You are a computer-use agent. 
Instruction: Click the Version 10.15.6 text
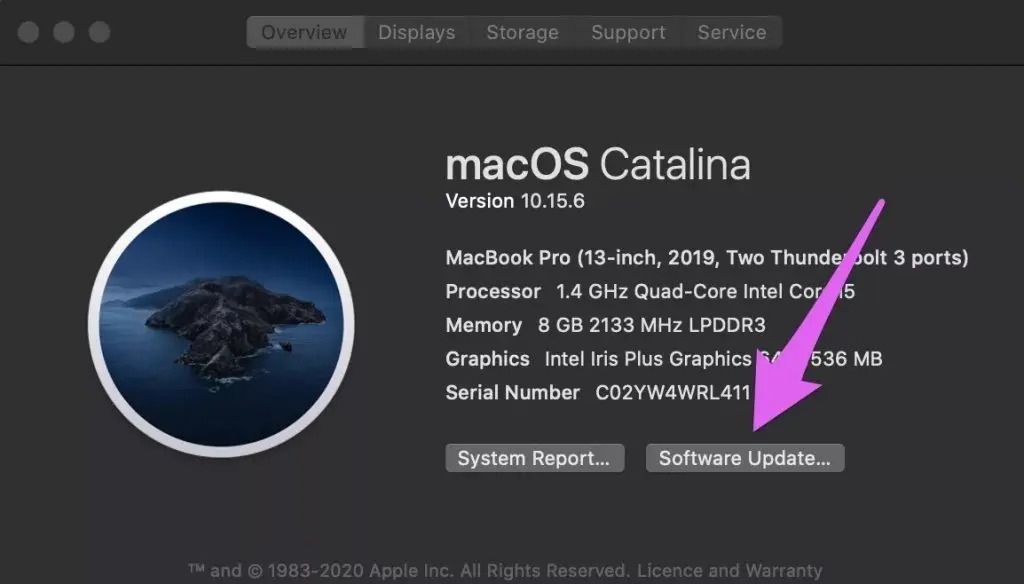point(515,200)
